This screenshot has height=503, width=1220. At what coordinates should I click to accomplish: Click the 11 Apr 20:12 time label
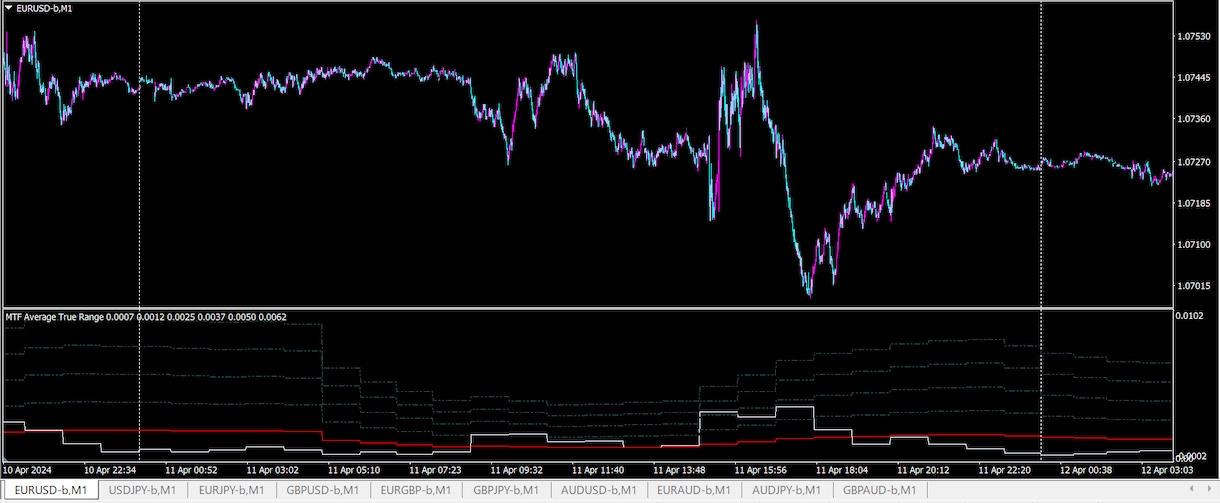[x=924, y=469]
